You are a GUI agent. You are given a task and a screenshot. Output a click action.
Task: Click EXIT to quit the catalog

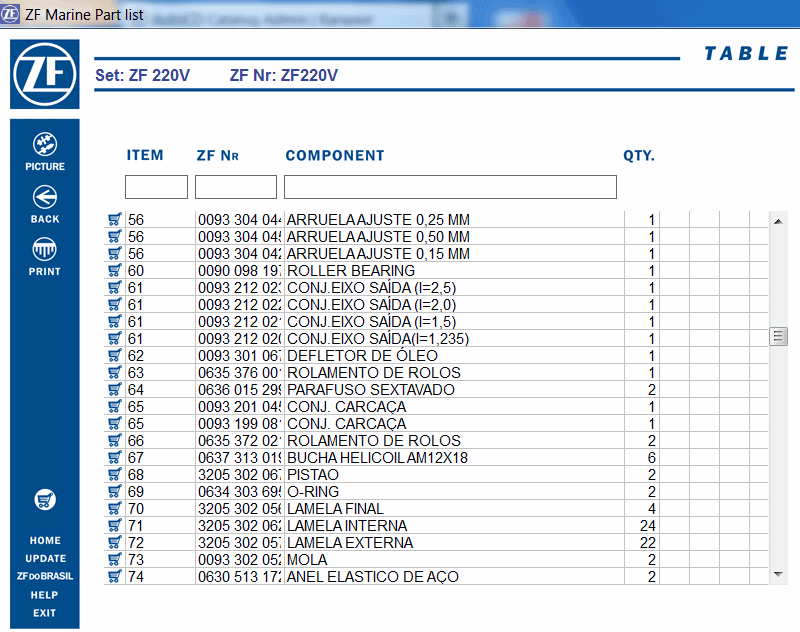pyautogui.click(x=44, y=613)
